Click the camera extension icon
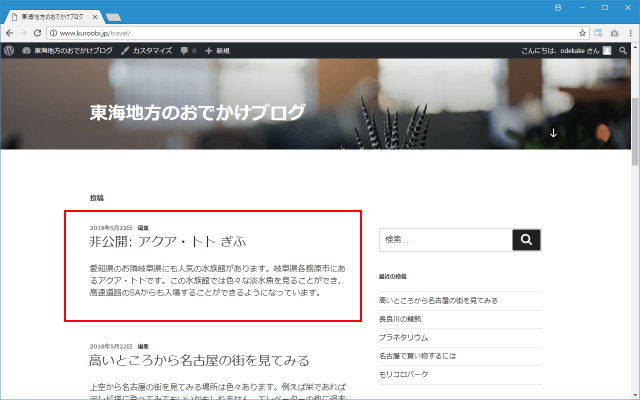Image resolution: width=640 pixels, height=400 pixels. tap(614, 33)
